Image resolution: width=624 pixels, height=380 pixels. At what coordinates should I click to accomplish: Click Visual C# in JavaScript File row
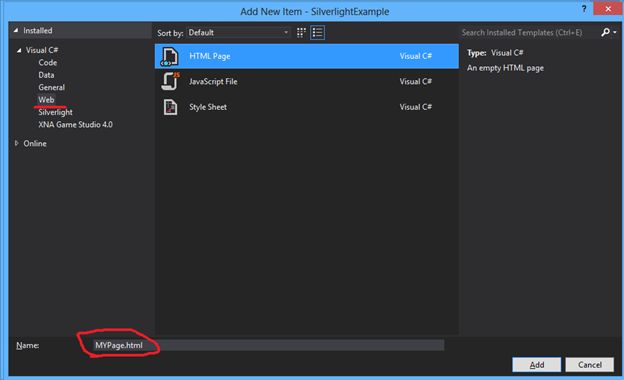(x=416, y=82)
